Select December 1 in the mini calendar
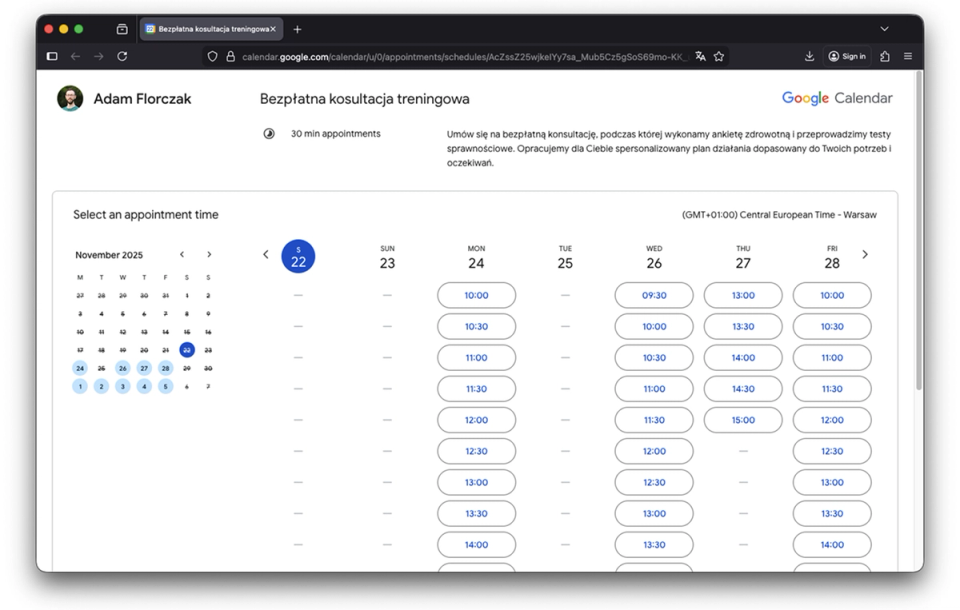Screen dimensions: 960x610 tap(80, 386)
